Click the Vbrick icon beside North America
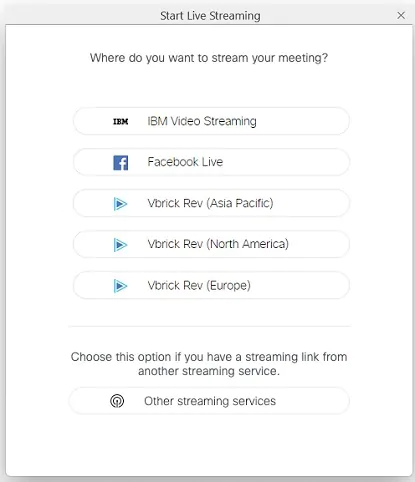Screen dimensions: 415x482 point(120,245)
